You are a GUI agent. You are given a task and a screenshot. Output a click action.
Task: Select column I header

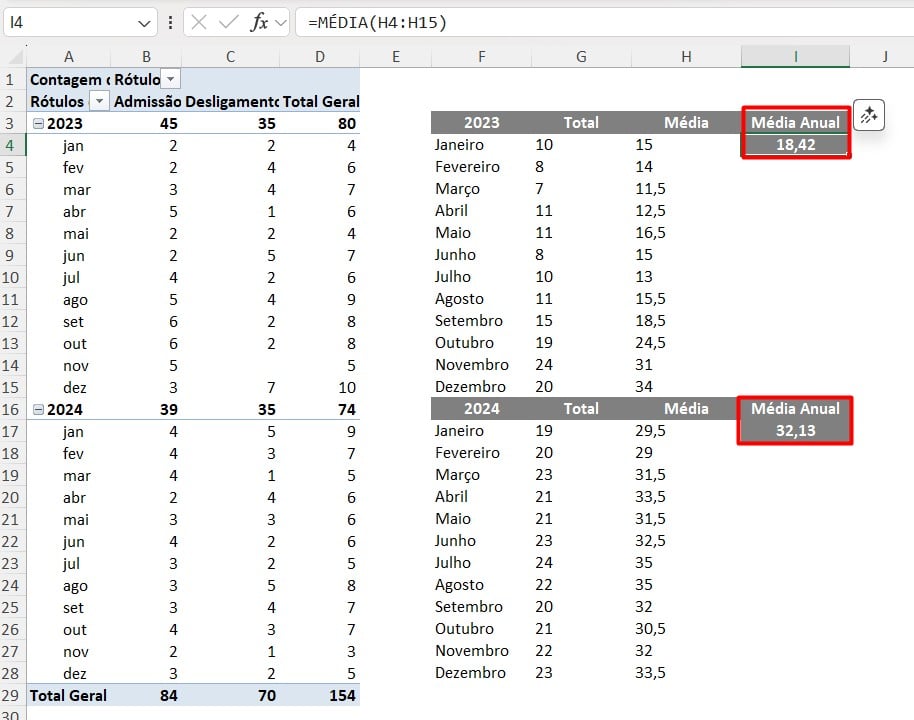(795, 57)
